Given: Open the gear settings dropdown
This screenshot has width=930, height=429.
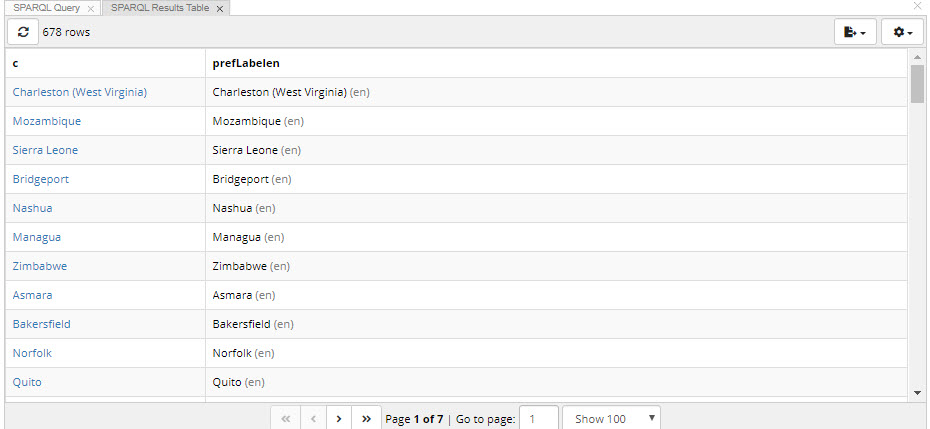Looking at the screenshot, I should tap(902, 32).
